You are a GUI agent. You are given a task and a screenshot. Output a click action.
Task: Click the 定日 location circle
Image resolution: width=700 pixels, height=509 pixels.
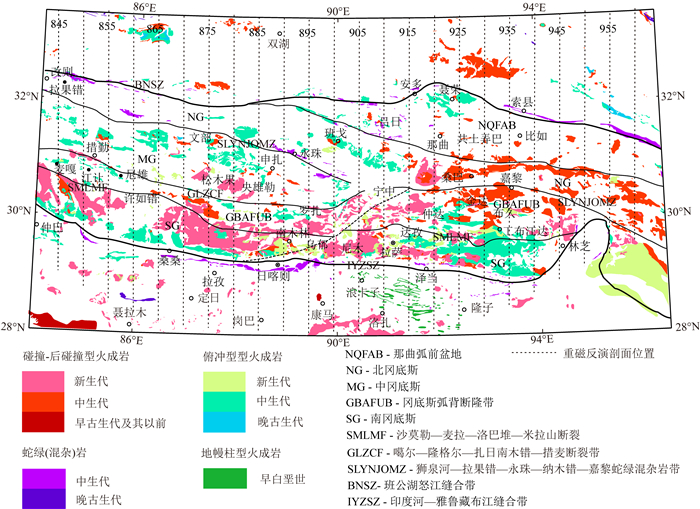point(191,298)
